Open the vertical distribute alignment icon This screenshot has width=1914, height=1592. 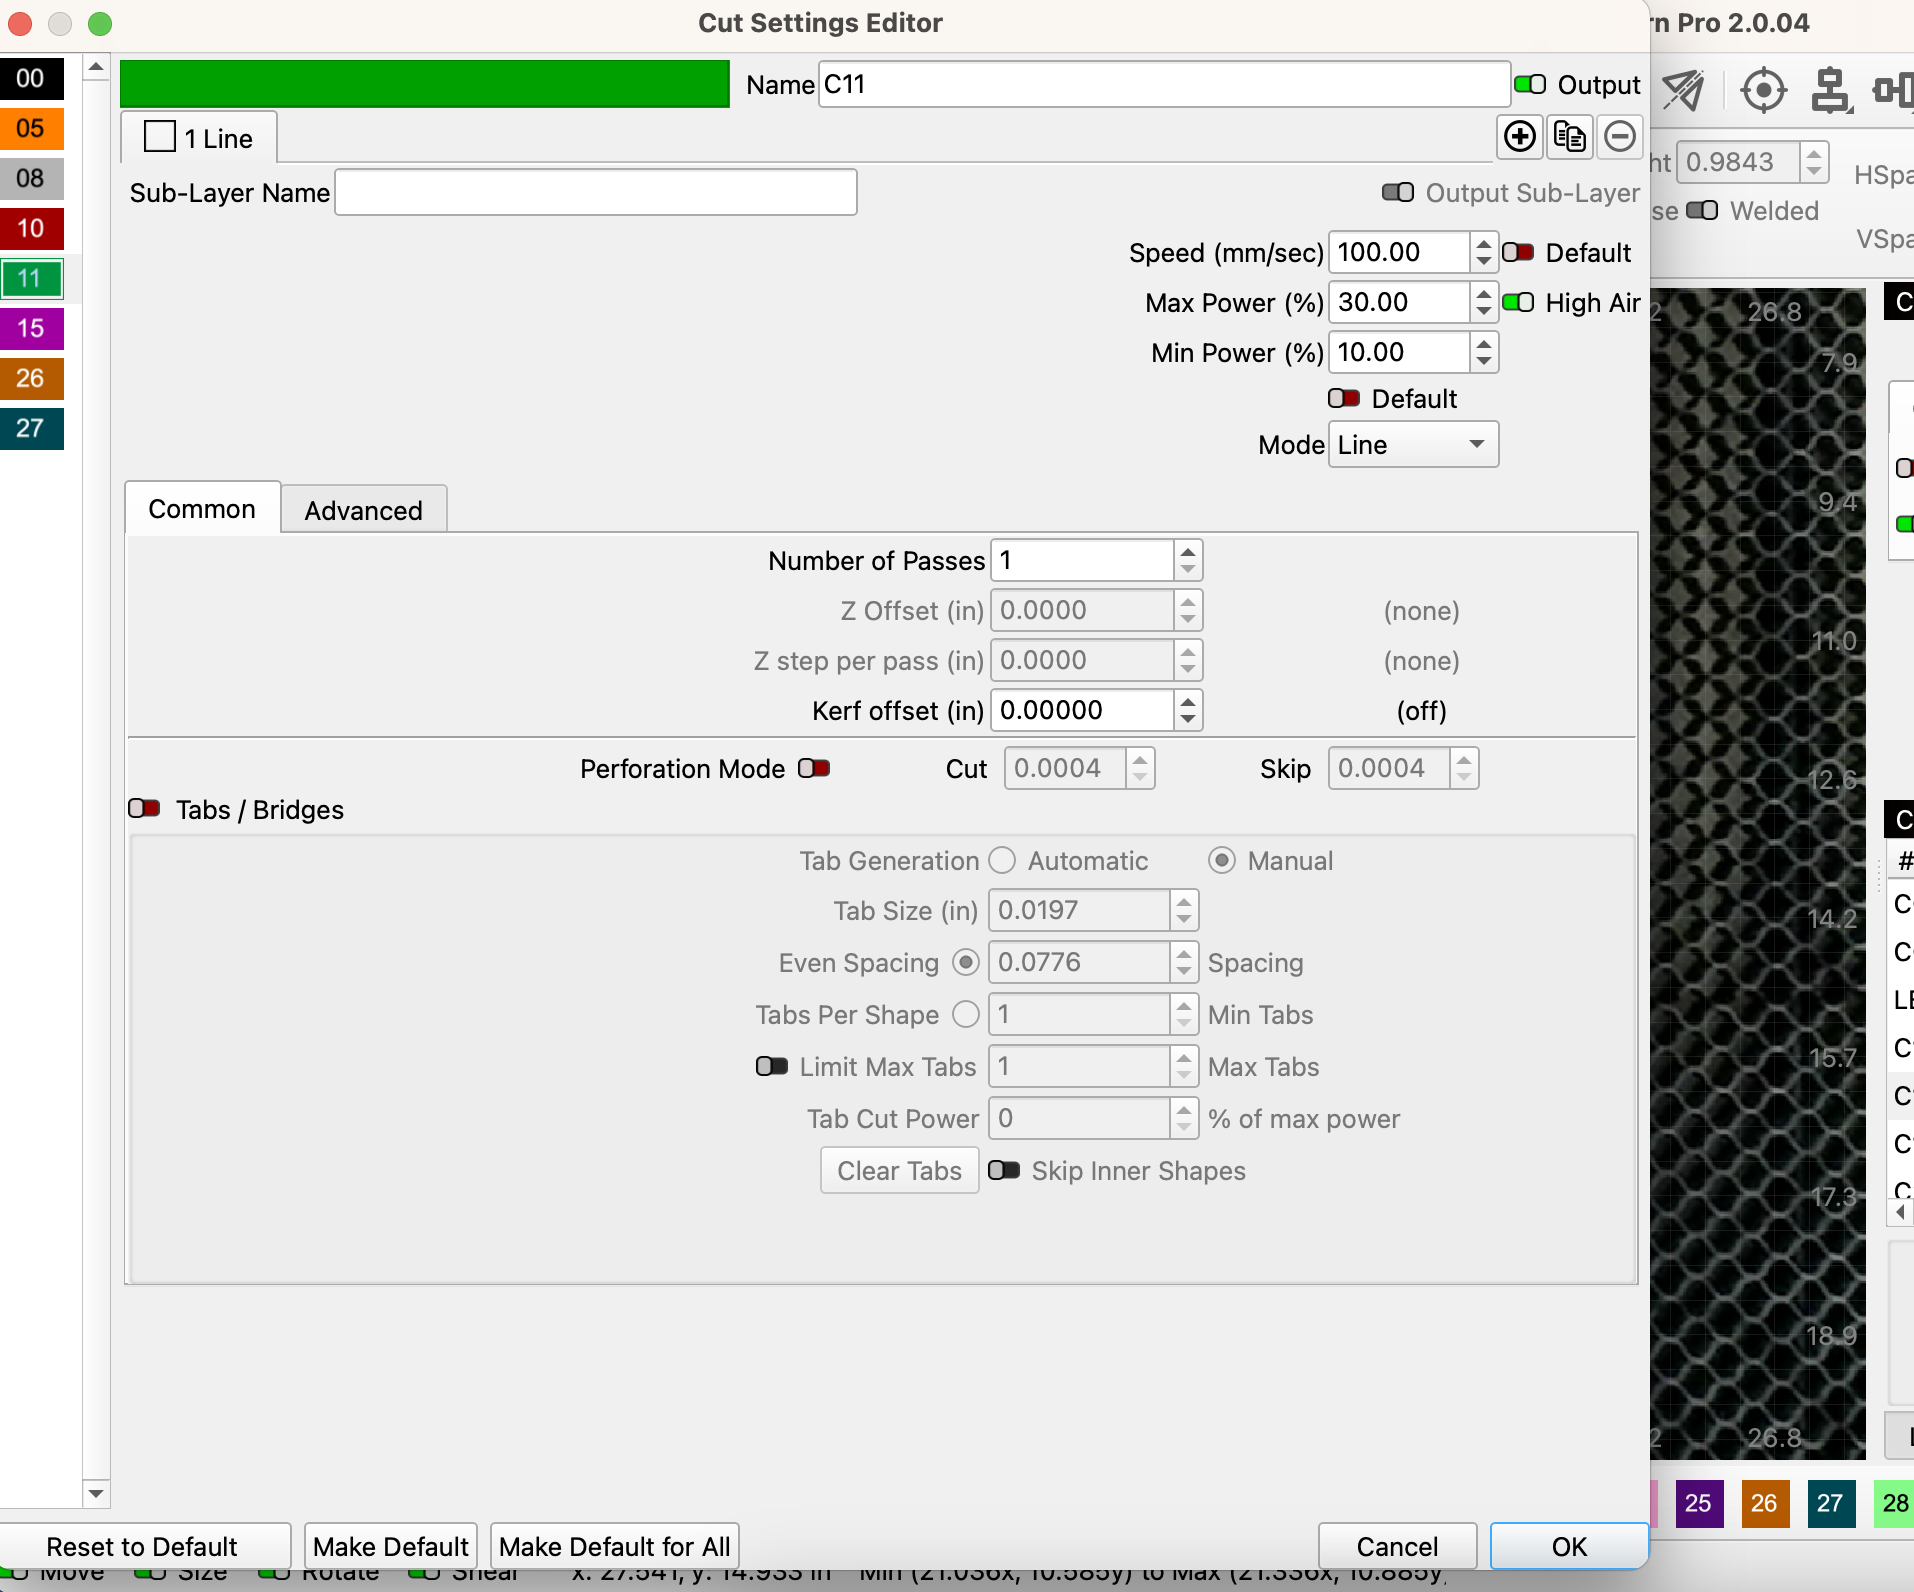click(1830, 91)
